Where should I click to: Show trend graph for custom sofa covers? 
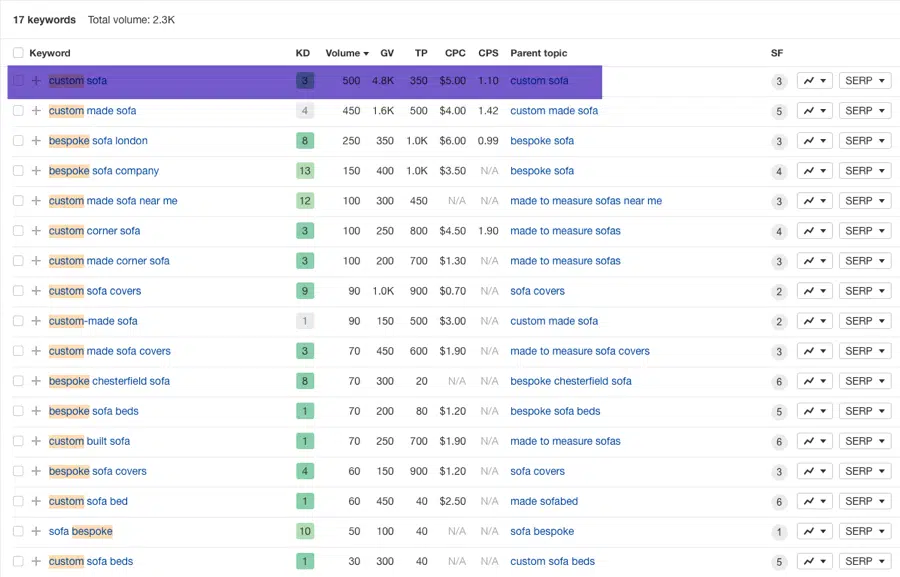[814, 291]
